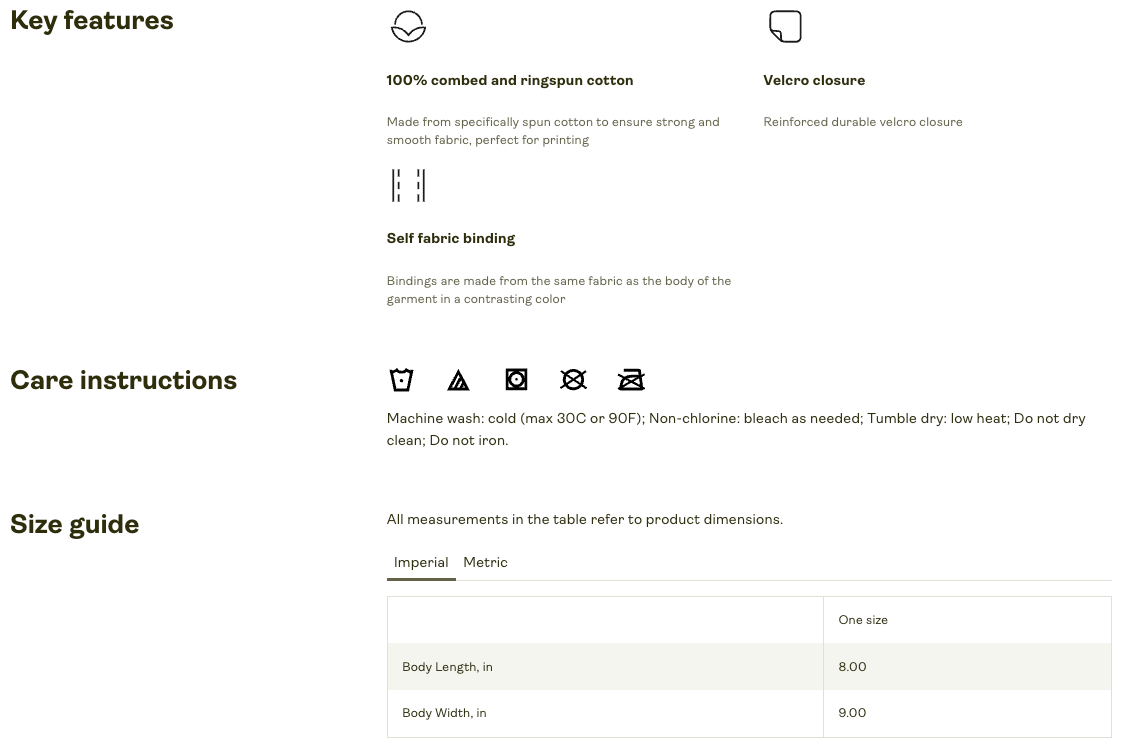The height and width of the screenshot is (750, 1127).
Task: Click the machine wash cold icon
Action: coord(401,380)
